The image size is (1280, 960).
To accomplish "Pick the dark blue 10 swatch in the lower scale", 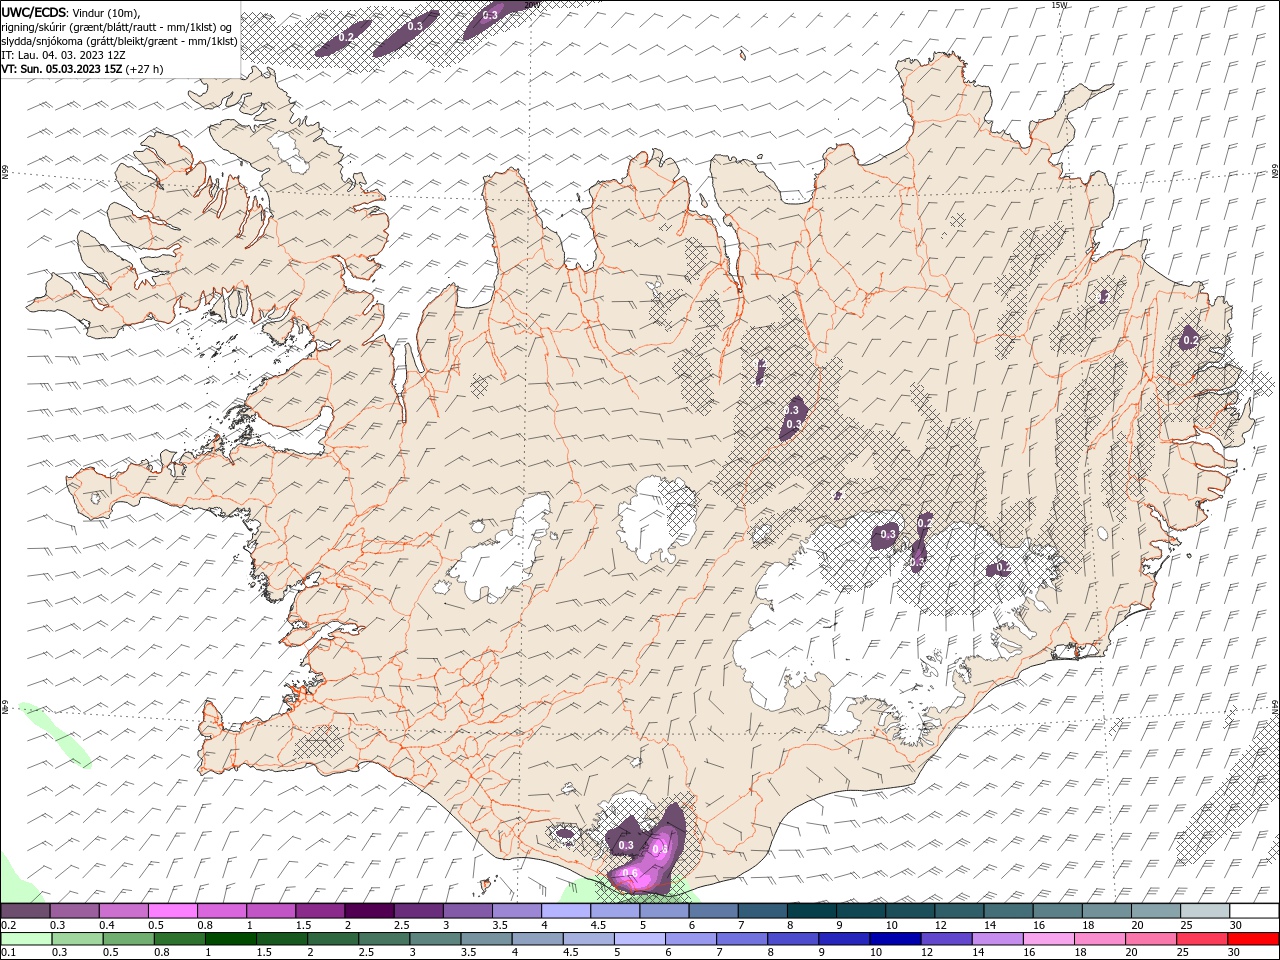I will click(x=894, y=939).
